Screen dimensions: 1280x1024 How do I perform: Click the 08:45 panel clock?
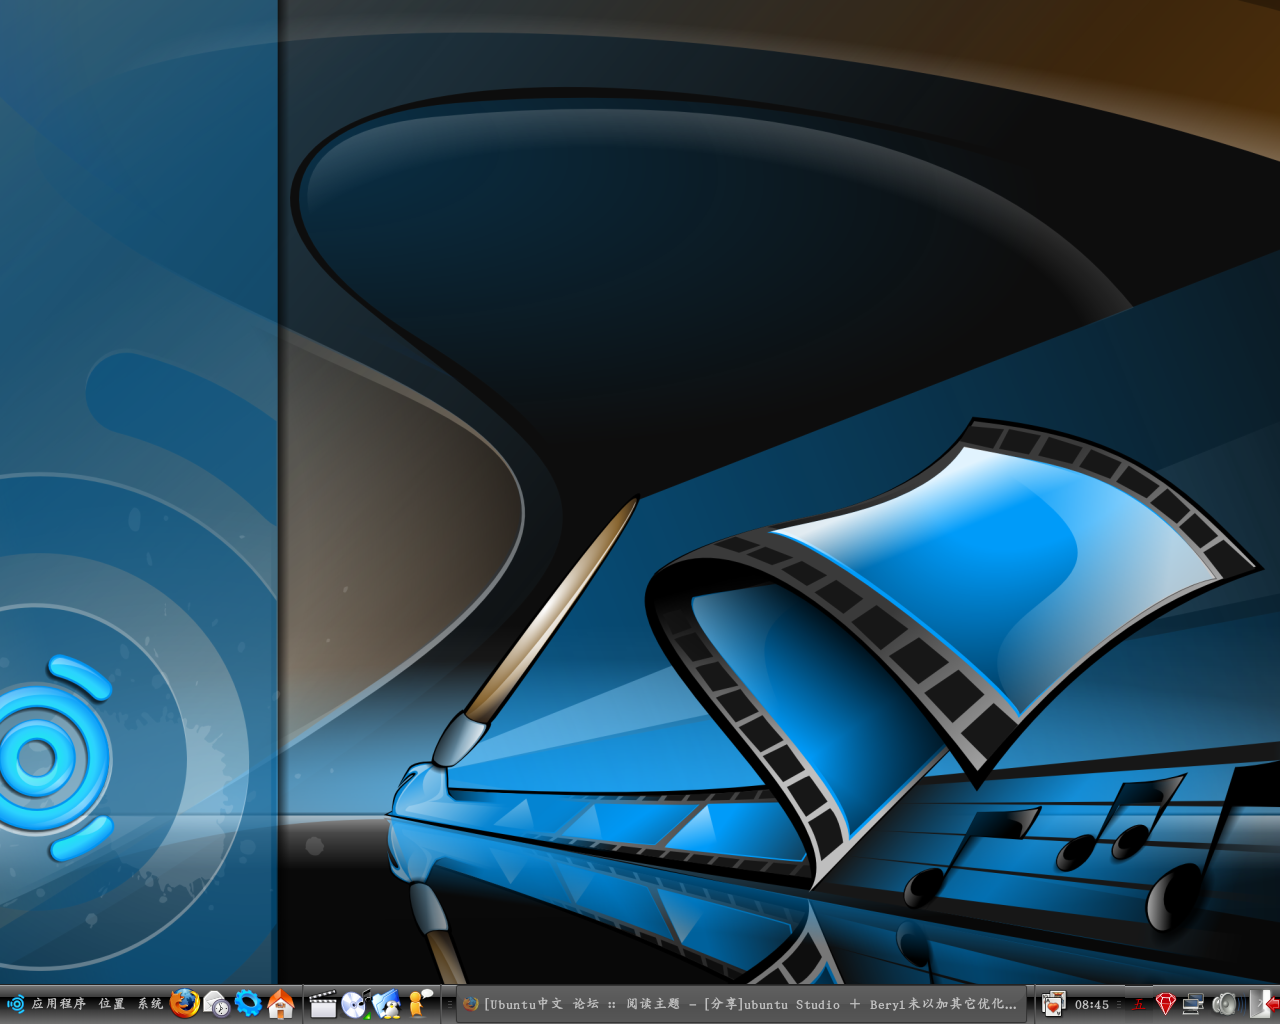pyautogui.click(x=1092, y=1005)
